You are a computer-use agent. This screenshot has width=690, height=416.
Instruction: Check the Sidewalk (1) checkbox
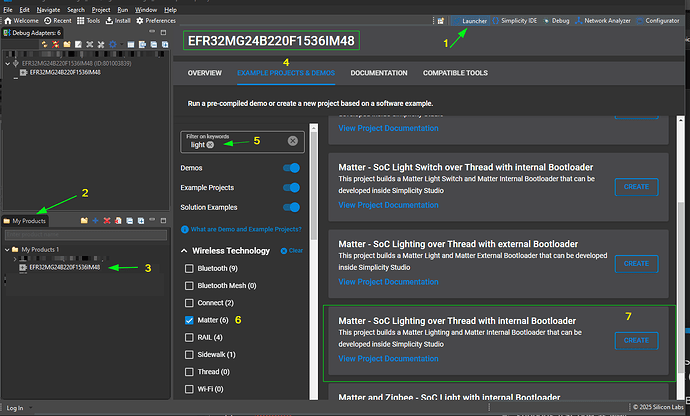189,354
